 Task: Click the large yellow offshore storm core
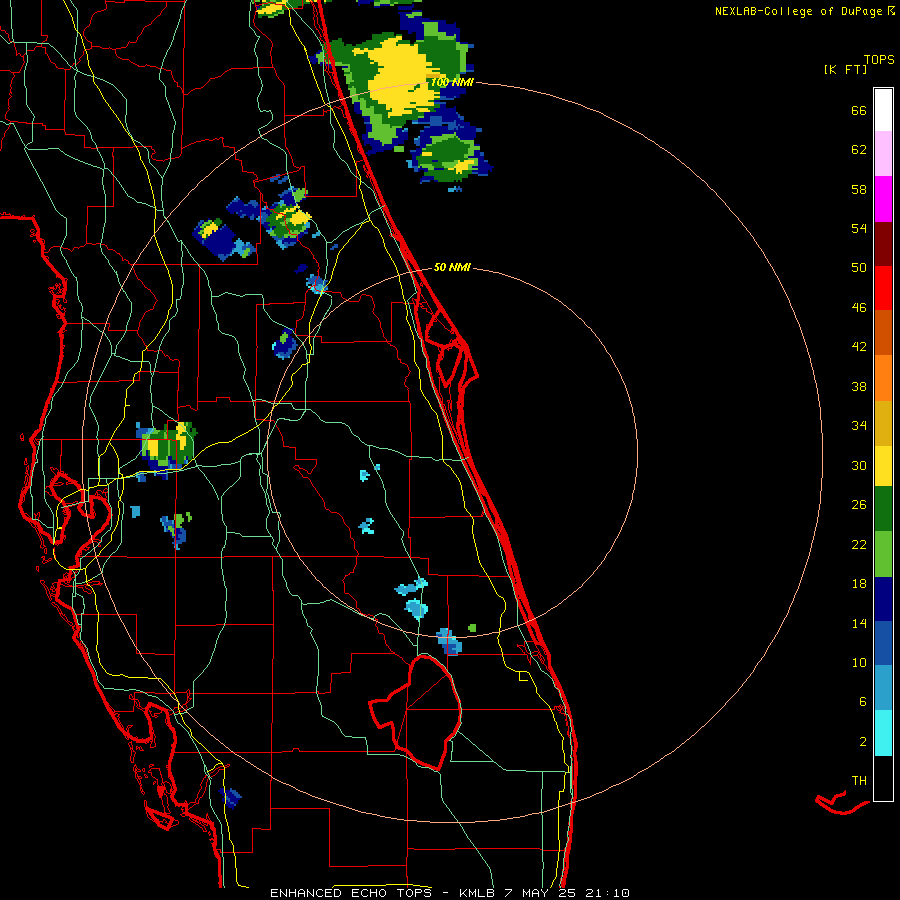402,75
